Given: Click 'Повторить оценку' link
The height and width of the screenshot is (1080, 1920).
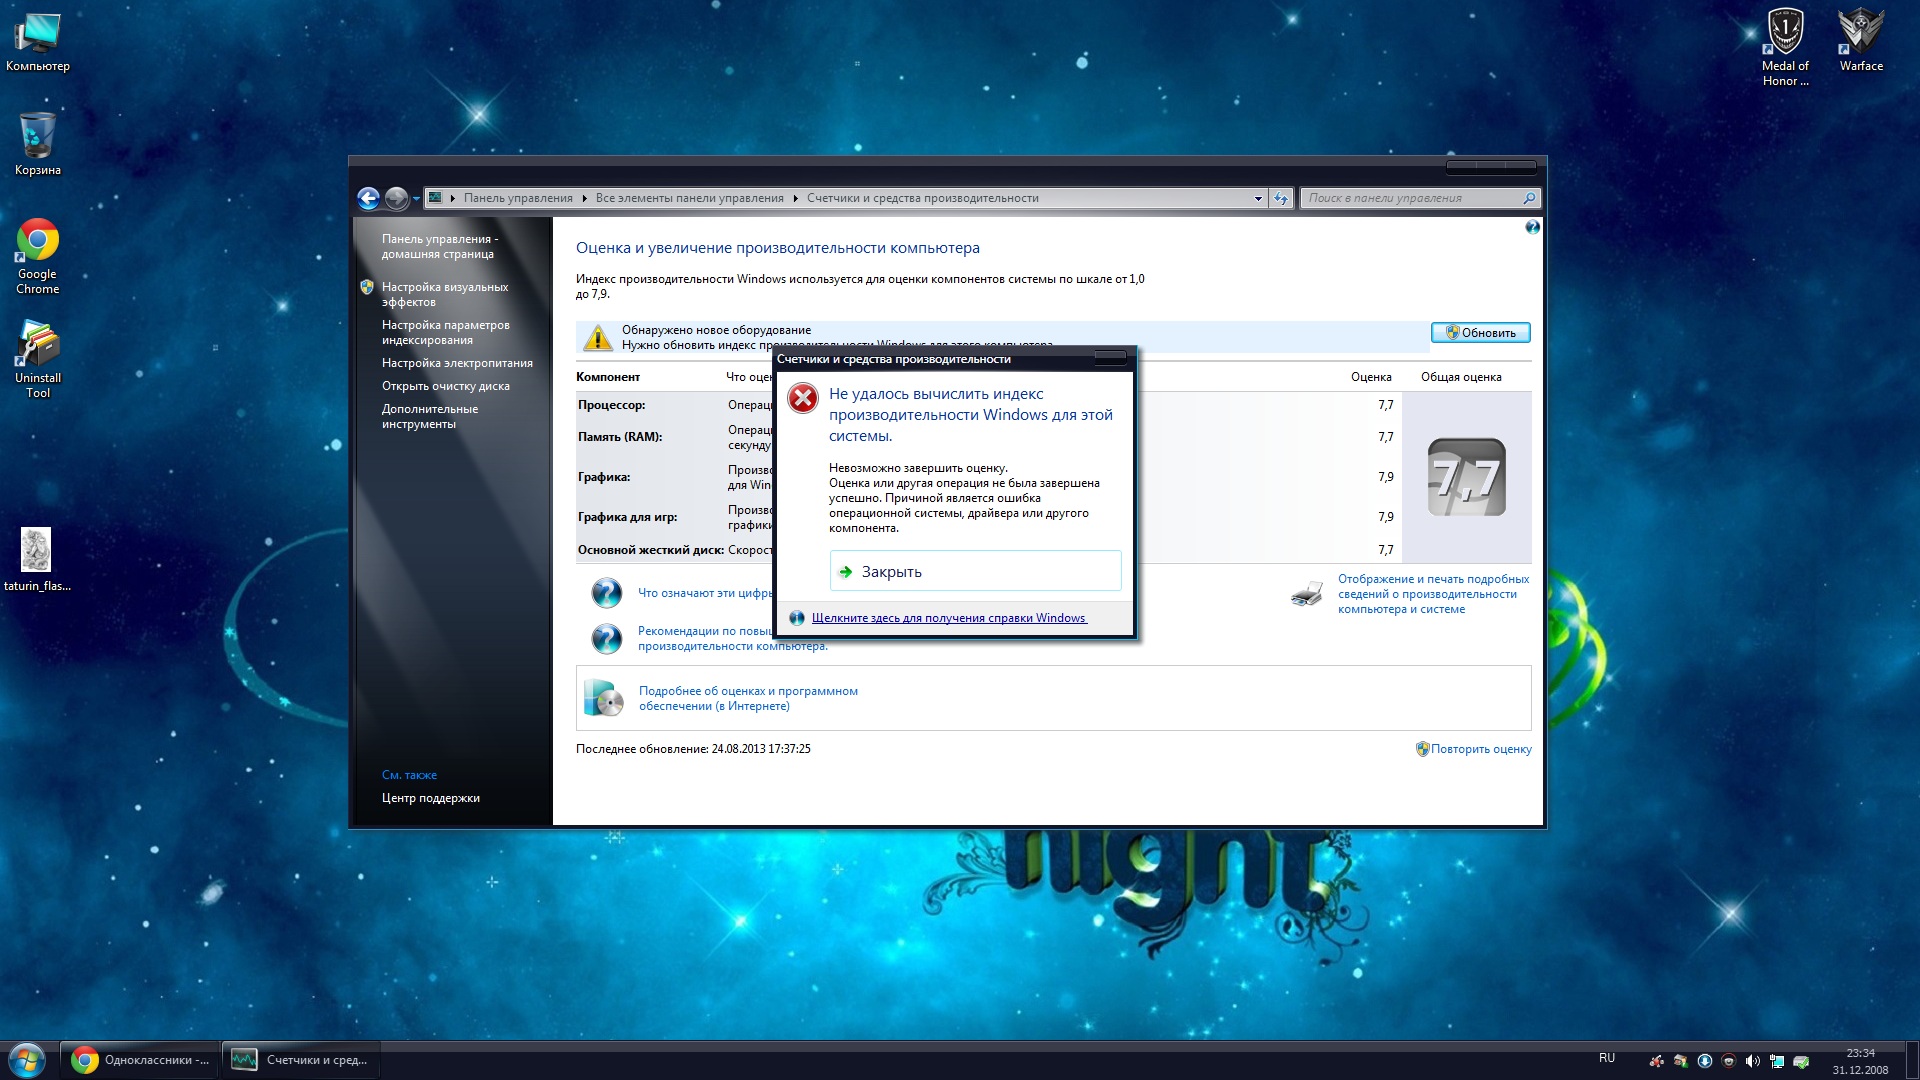Looking at the screenshot, I should pos(1480,749).
